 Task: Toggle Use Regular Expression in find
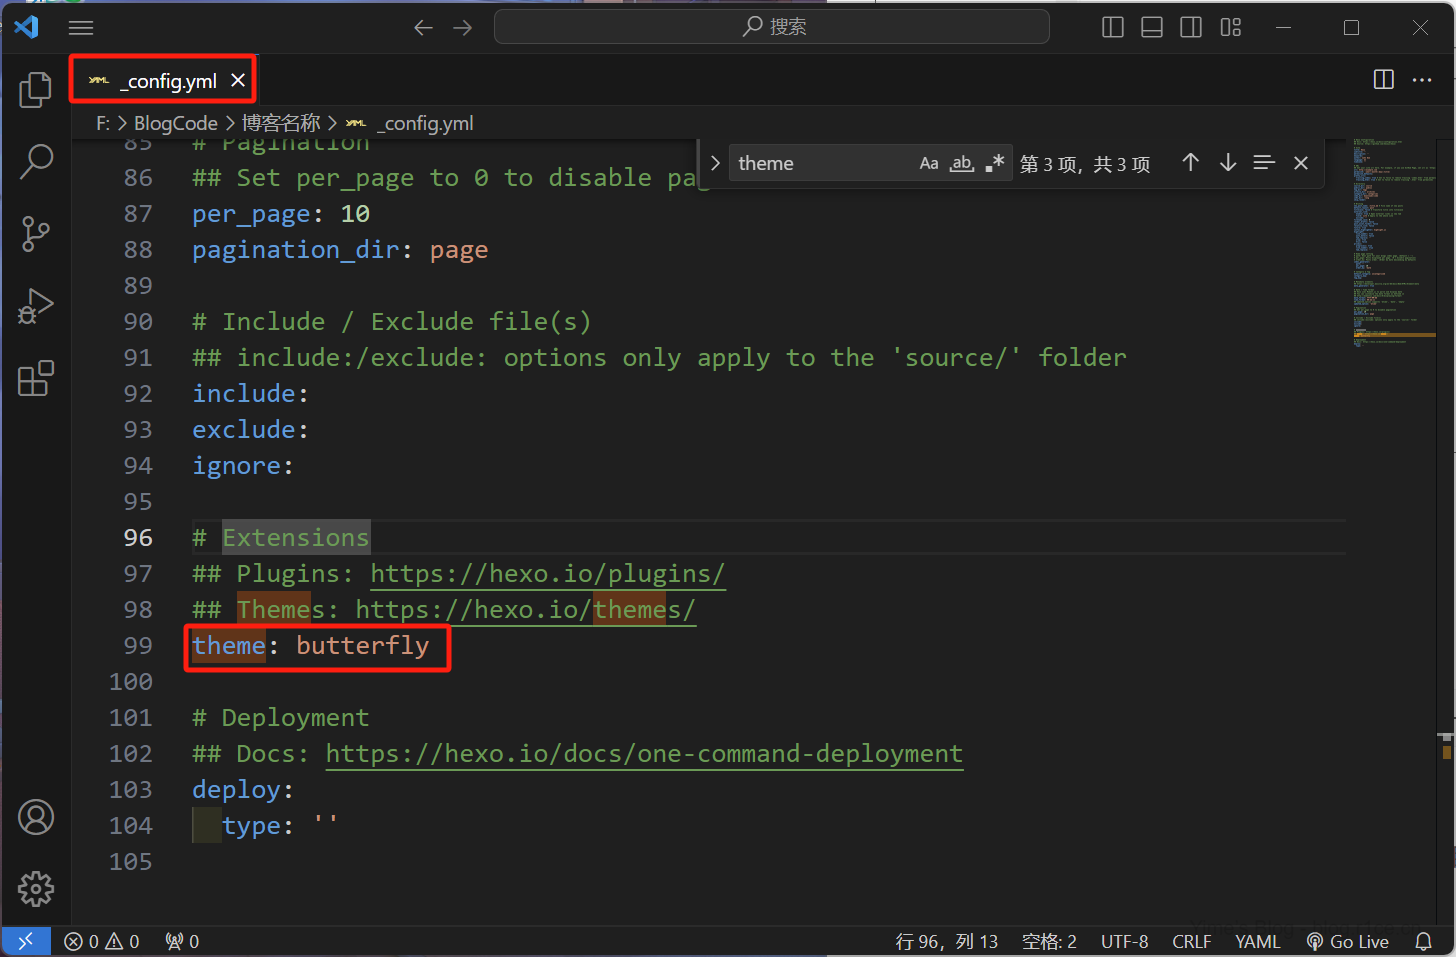coord(994,163)
